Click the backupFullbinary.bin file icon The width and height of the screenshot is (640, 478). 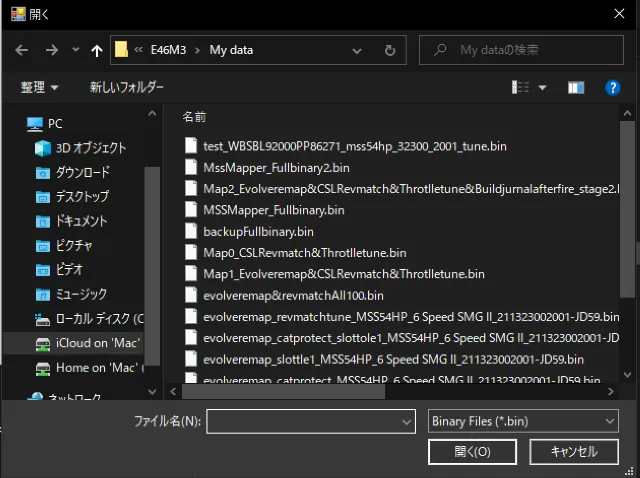(x=191, y=231)
